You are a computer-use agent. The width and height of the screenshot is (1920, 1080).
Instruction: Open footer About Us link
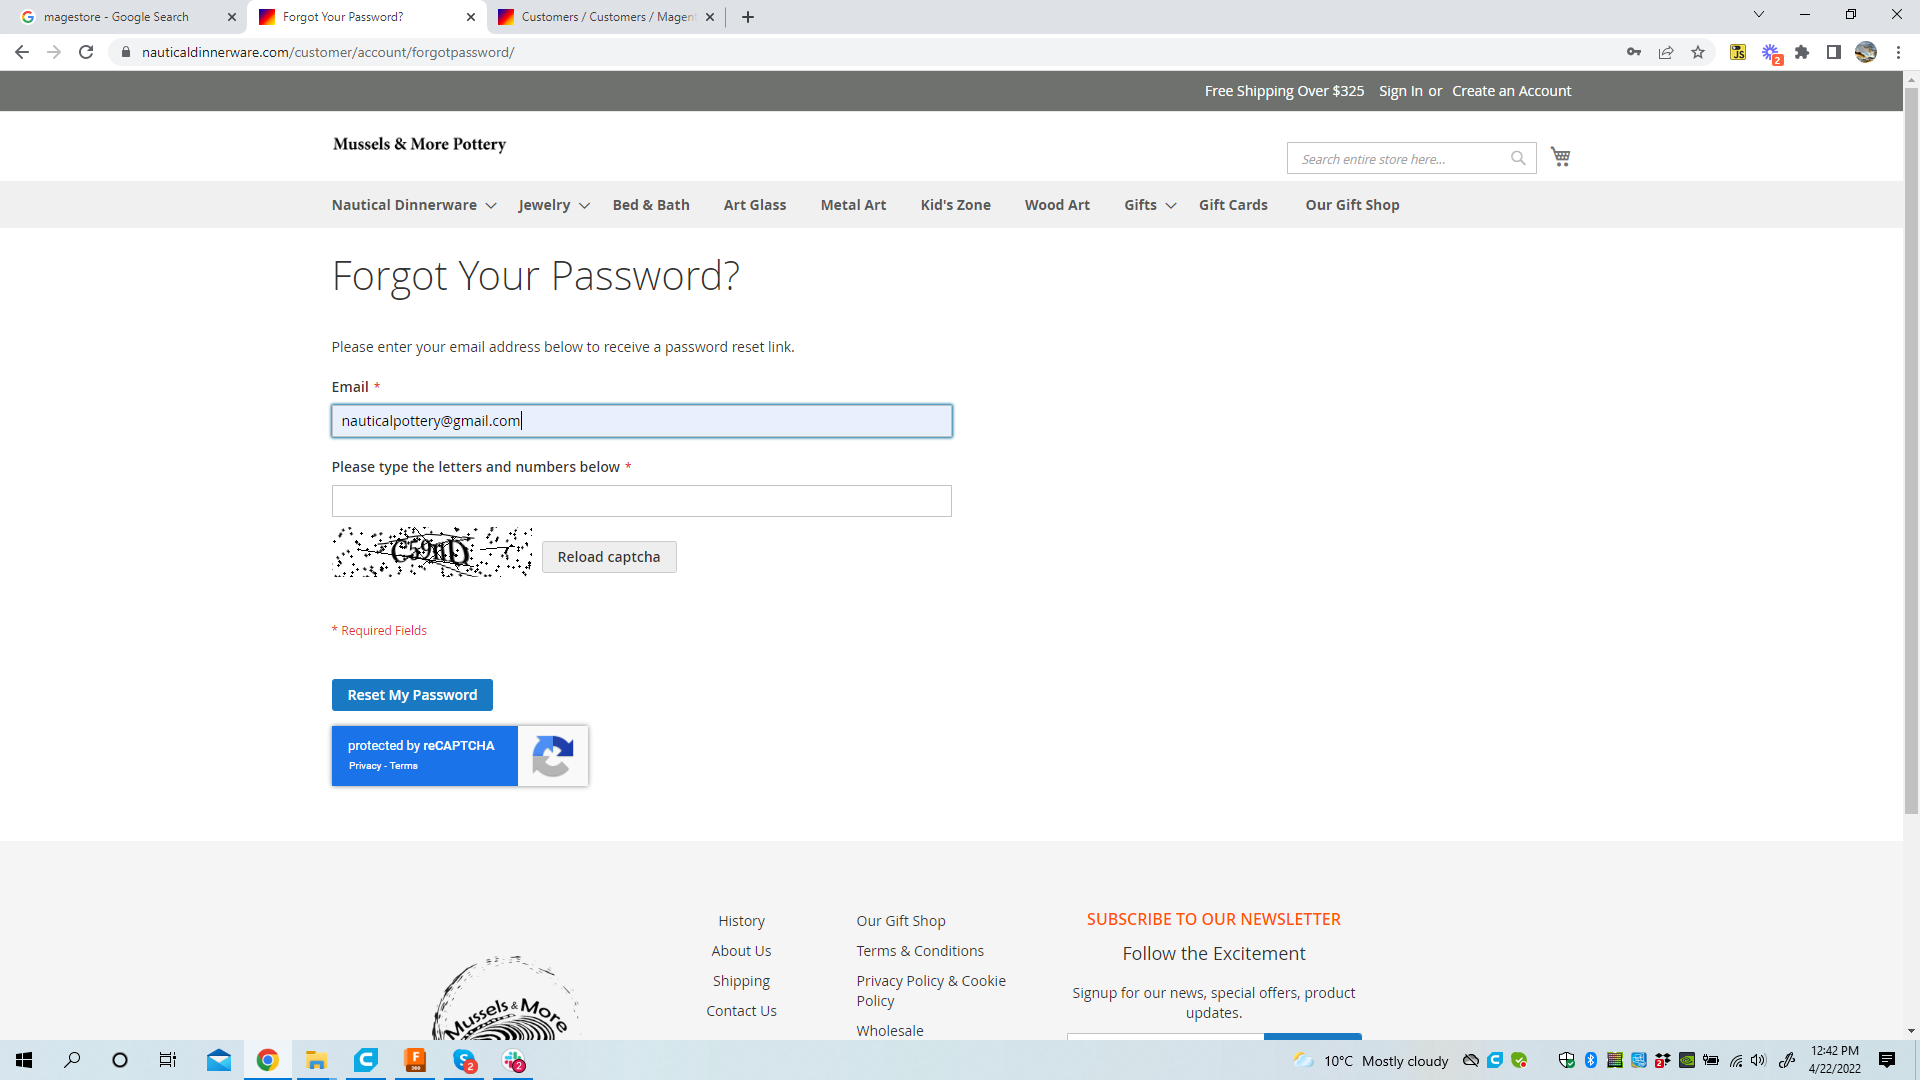point(741,951)
